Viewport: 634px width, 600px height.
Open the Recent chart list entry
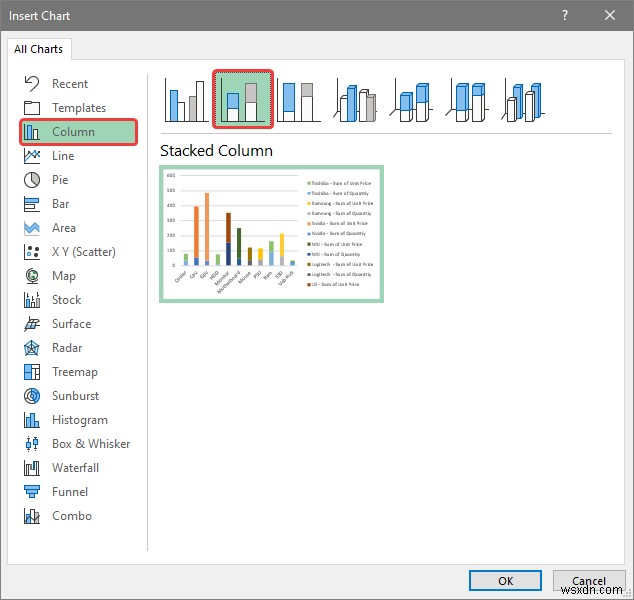click(x=70, y=84)
